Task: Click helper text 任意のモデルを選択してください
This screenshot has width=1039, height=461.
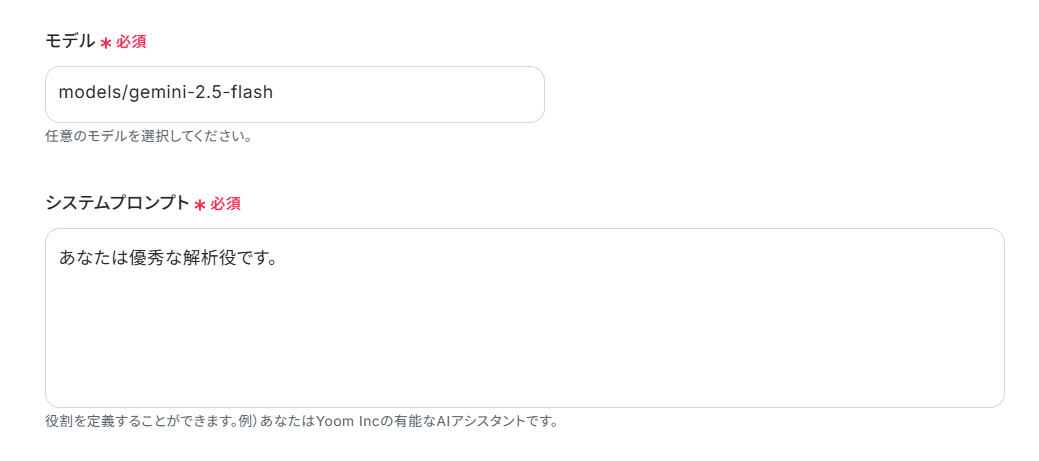Action: [148, 136]
